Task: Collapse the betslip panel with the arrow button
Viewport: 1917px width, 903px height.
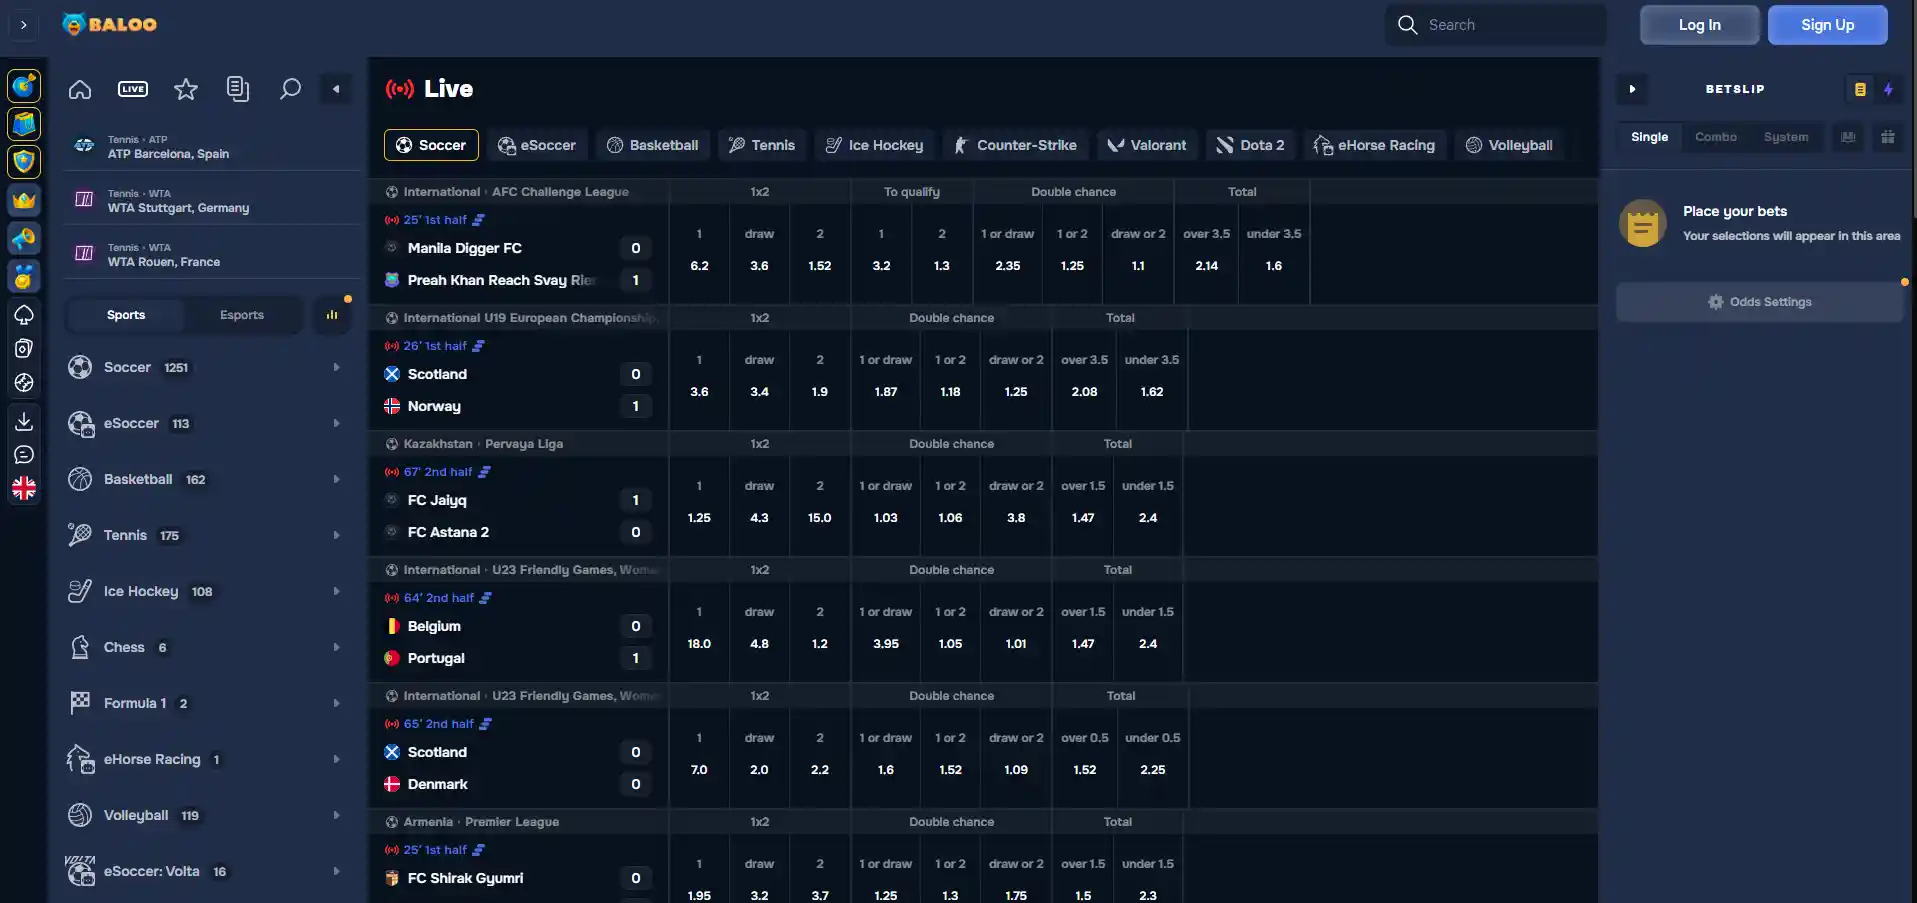Action: (x=1632, y=89)
